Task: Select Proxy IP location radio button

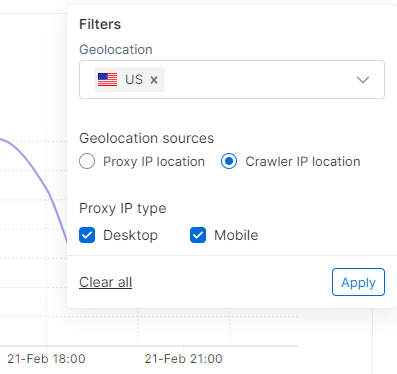Action: point(87,161)
